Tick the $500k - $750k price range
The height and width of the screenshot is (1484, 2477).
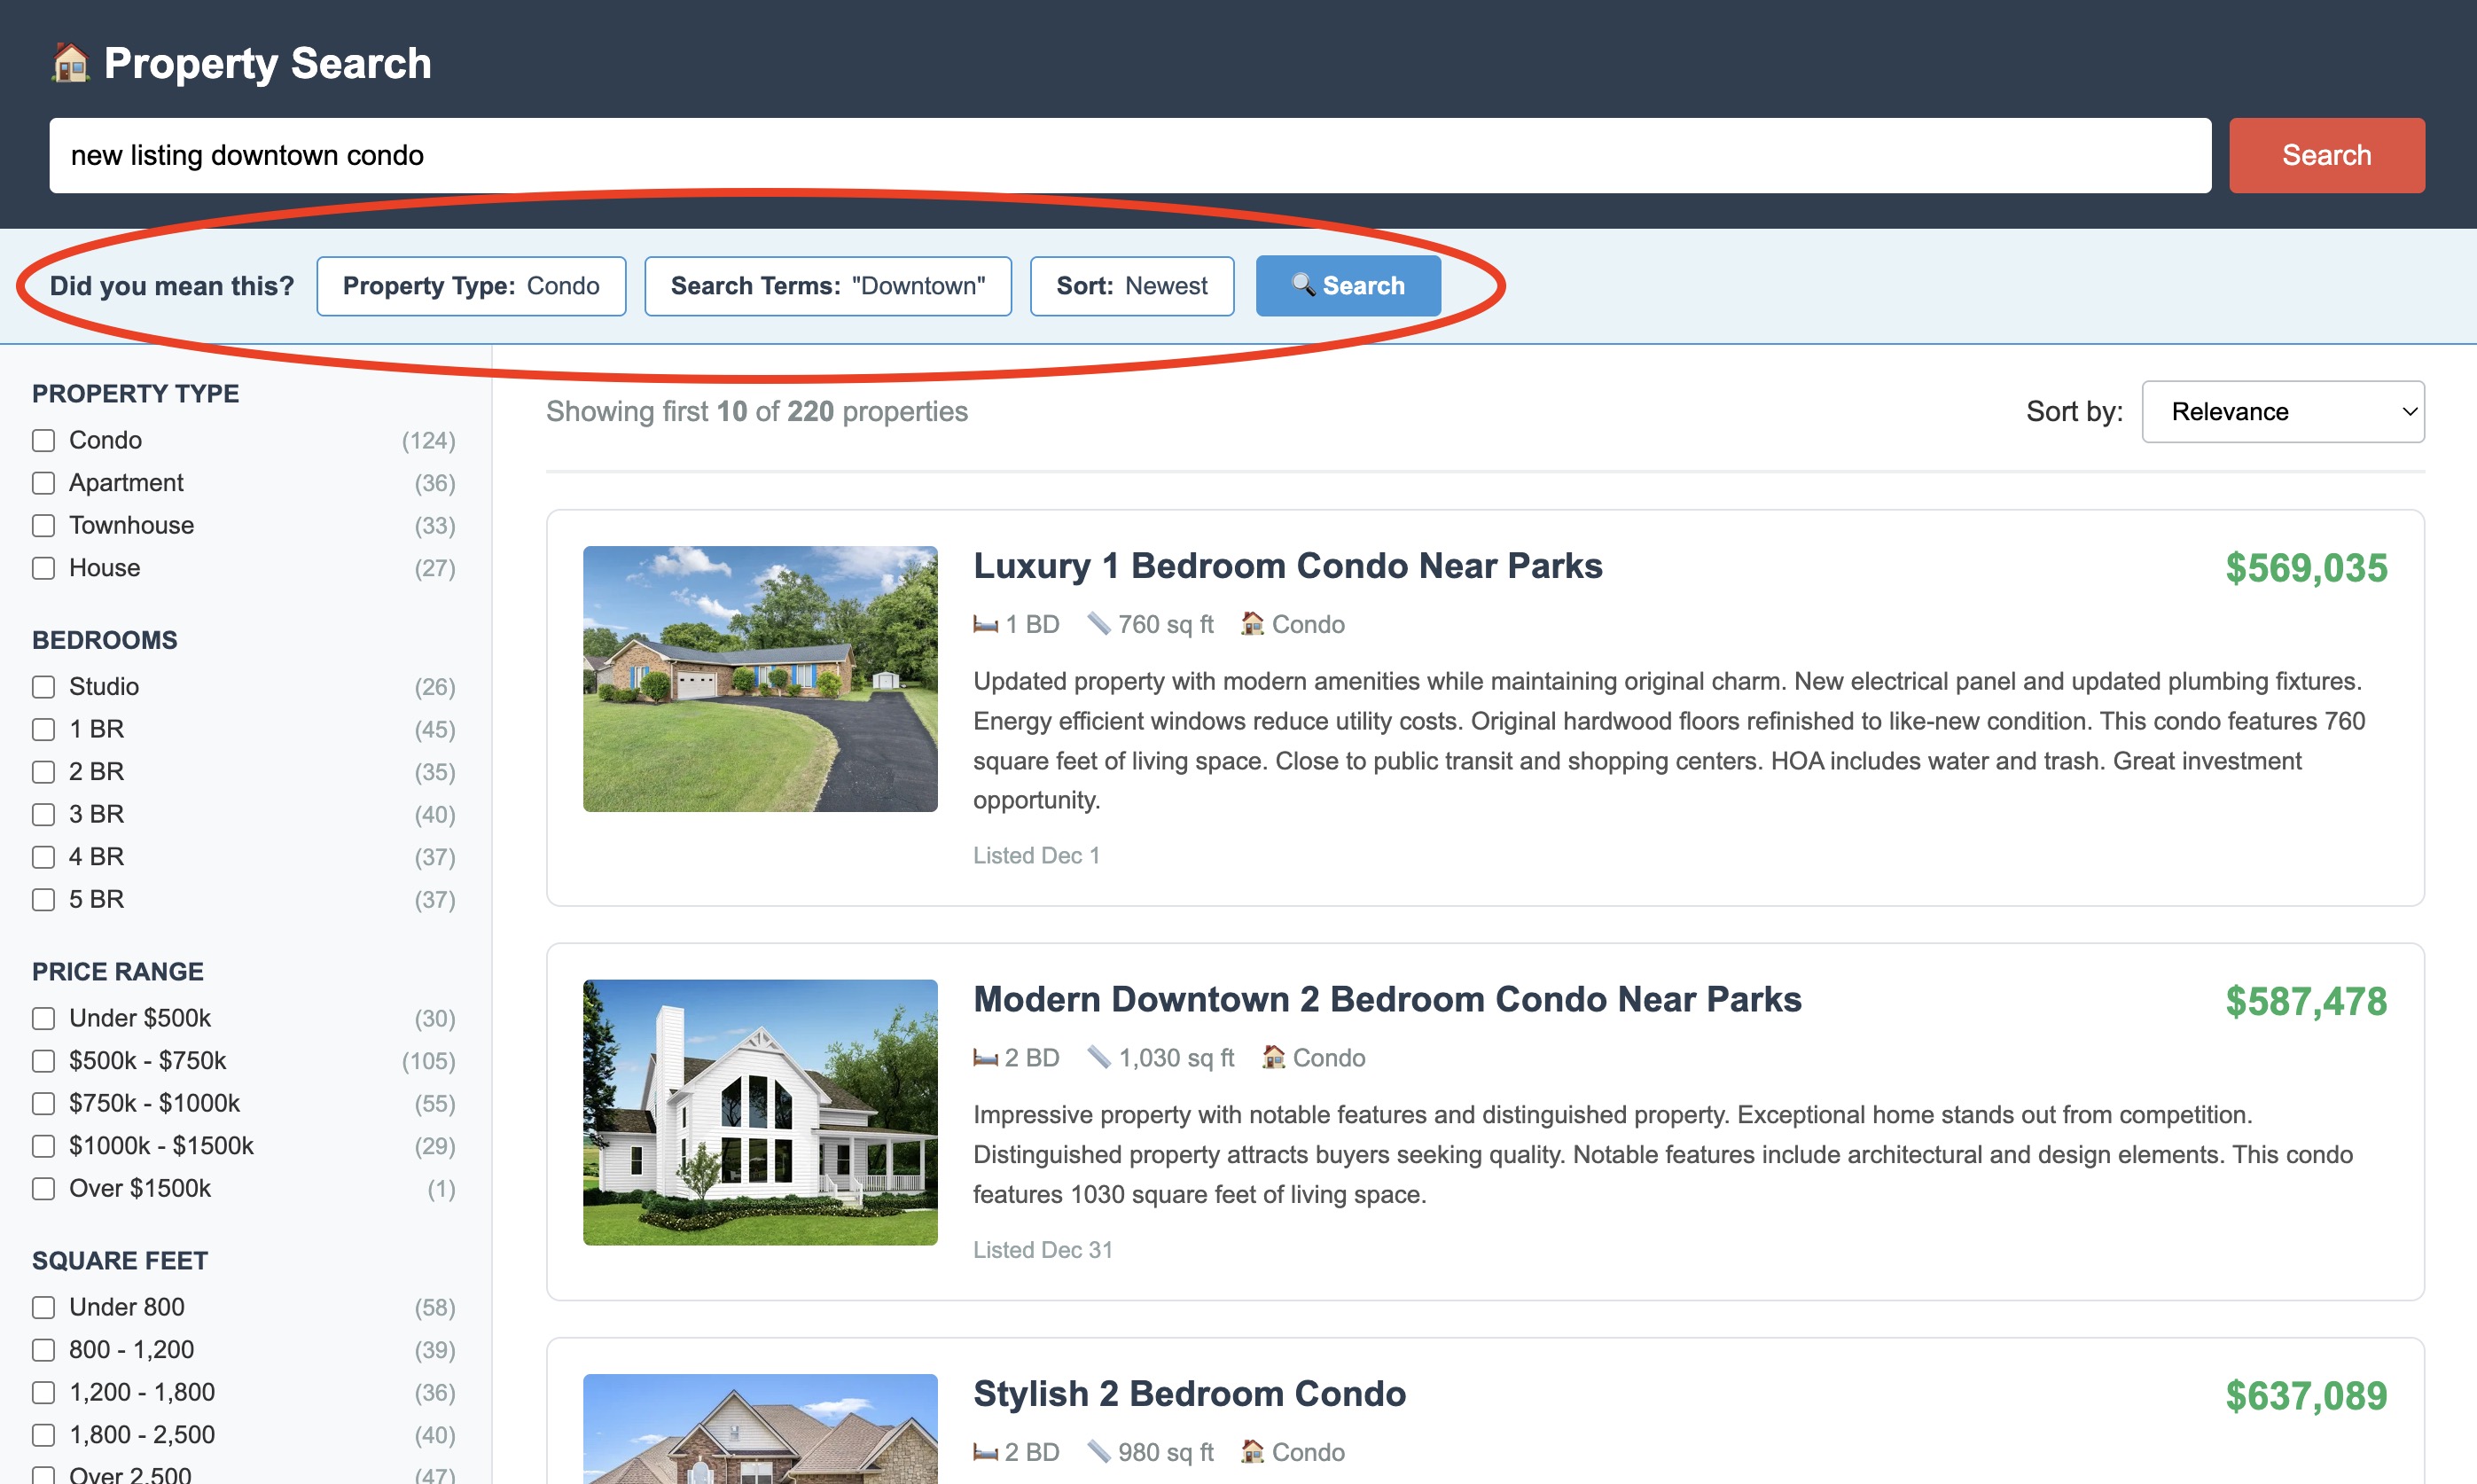[x=43, y=1061]
